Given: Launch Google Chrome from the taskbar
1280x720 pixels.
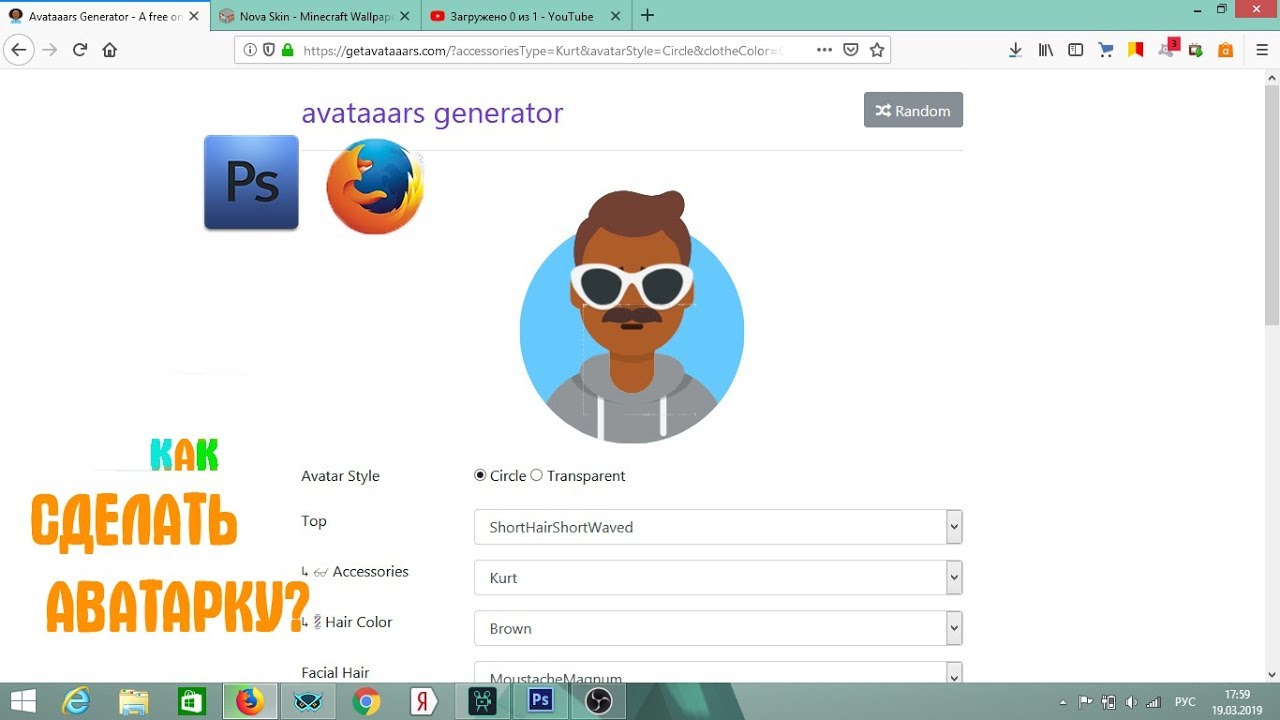Looking at the screenshot, I should tap(366, 701).
